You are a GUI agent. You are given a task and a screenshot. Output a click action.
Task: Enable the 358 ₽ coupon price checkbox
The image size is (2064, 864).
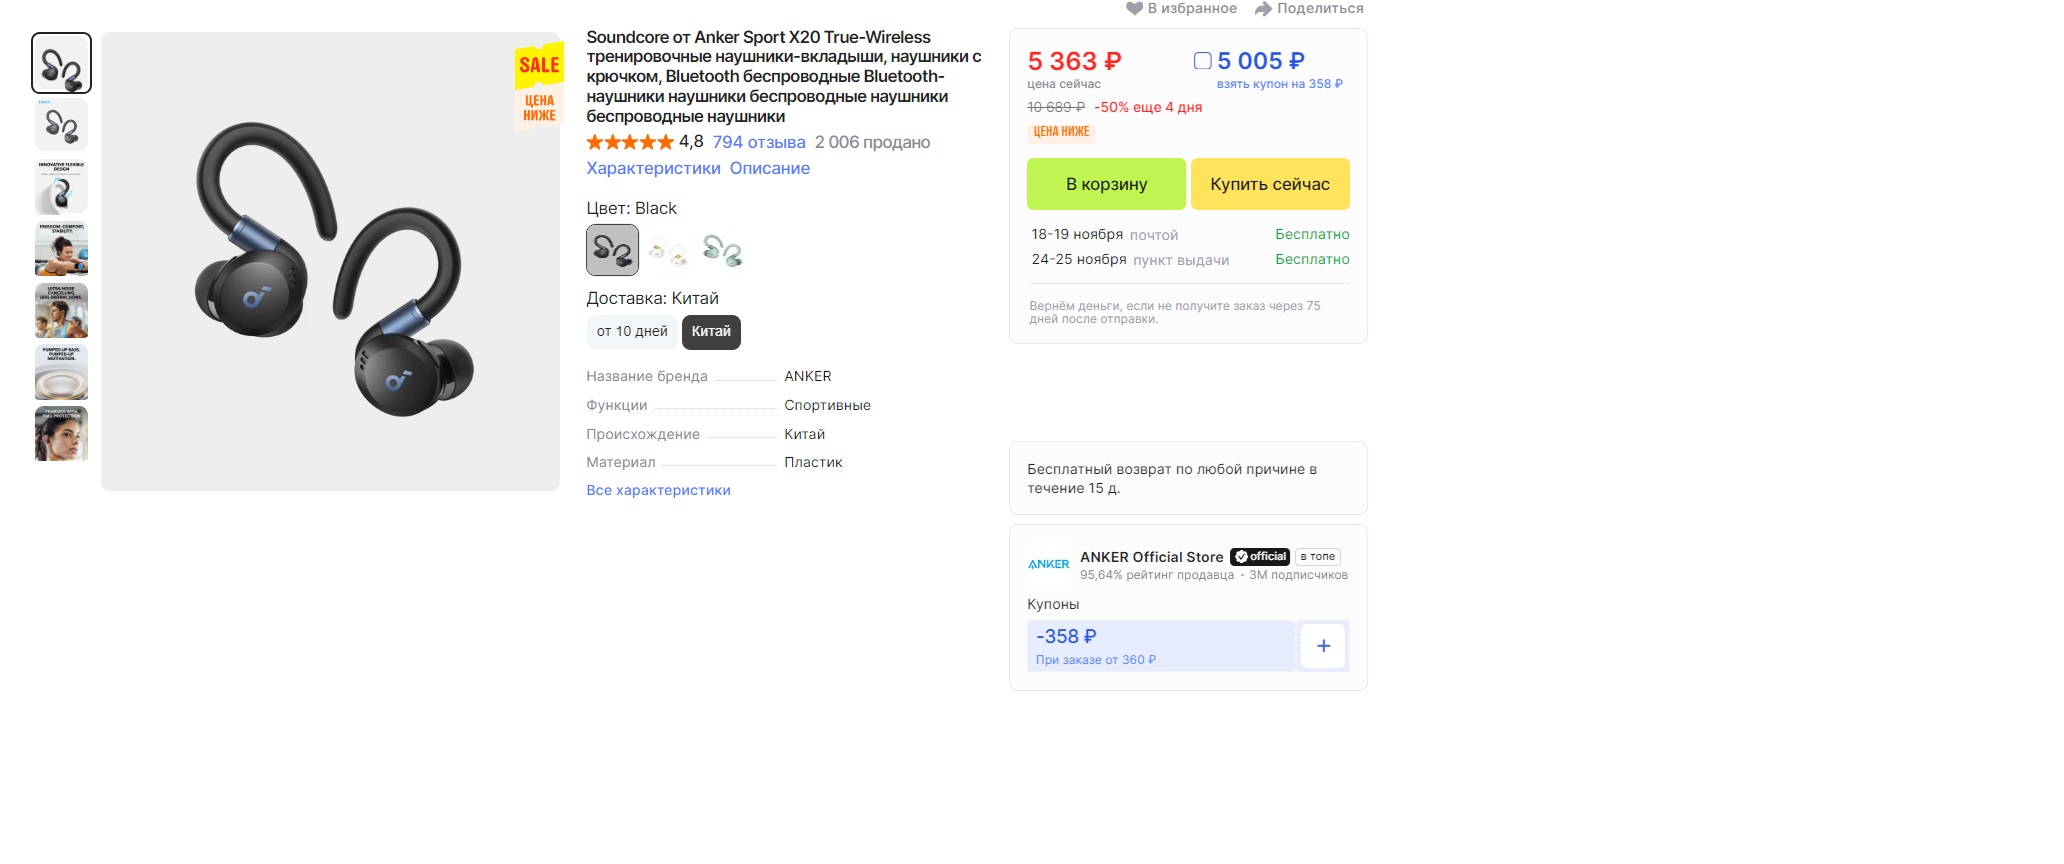click(1203, 61)
